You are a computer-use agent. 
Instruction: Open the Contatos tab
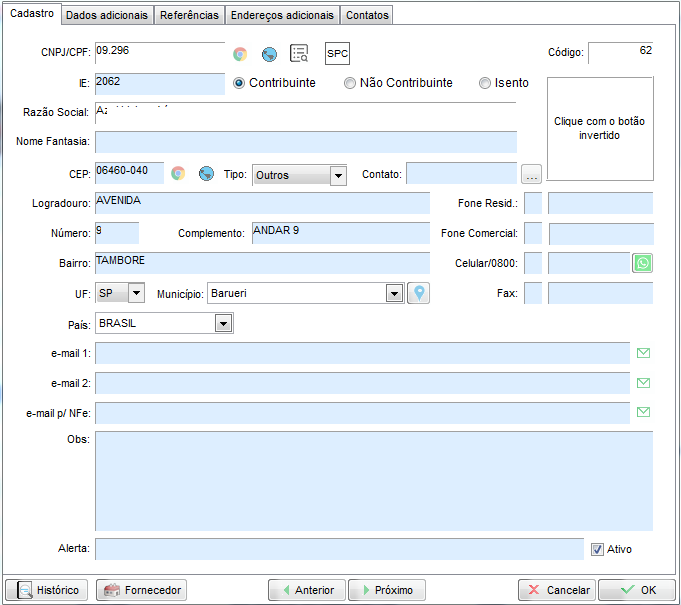(x=367, y=15)
